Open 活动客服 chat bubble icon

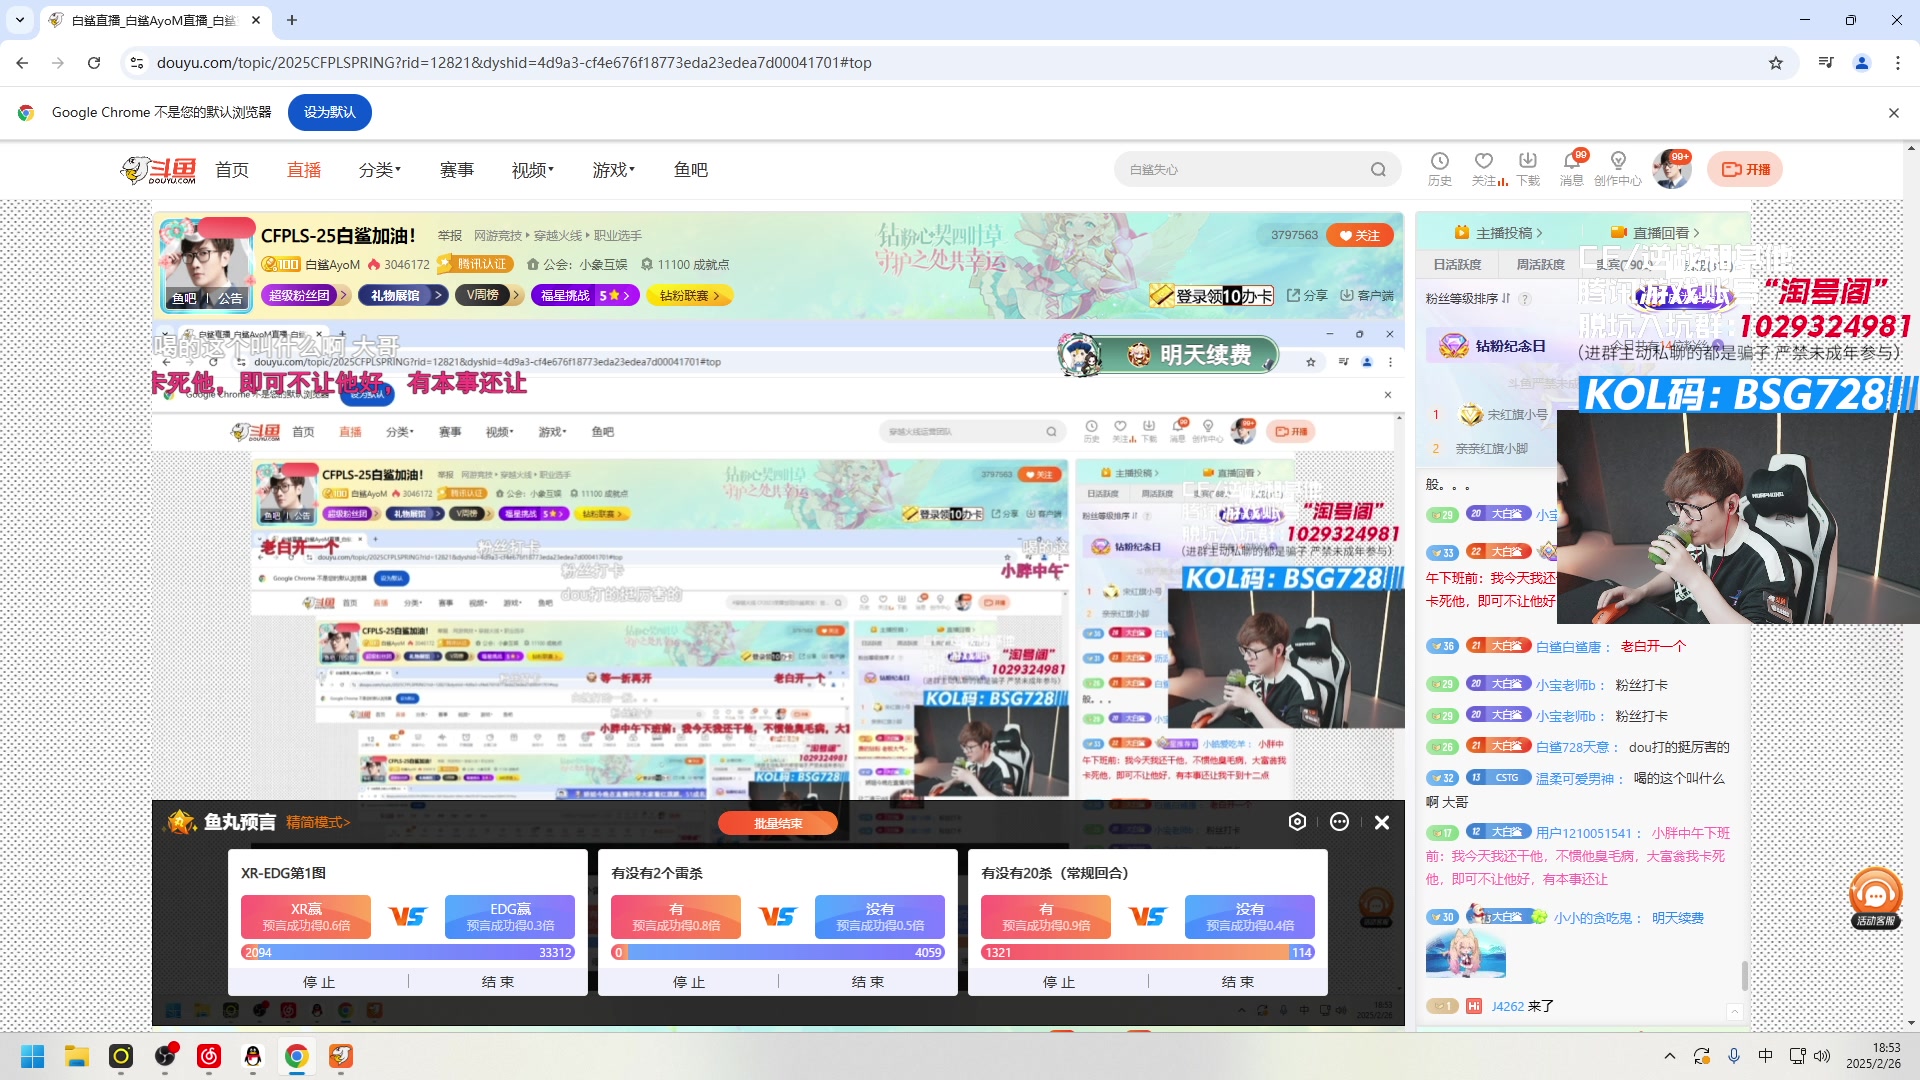[x=1876, y=897]
